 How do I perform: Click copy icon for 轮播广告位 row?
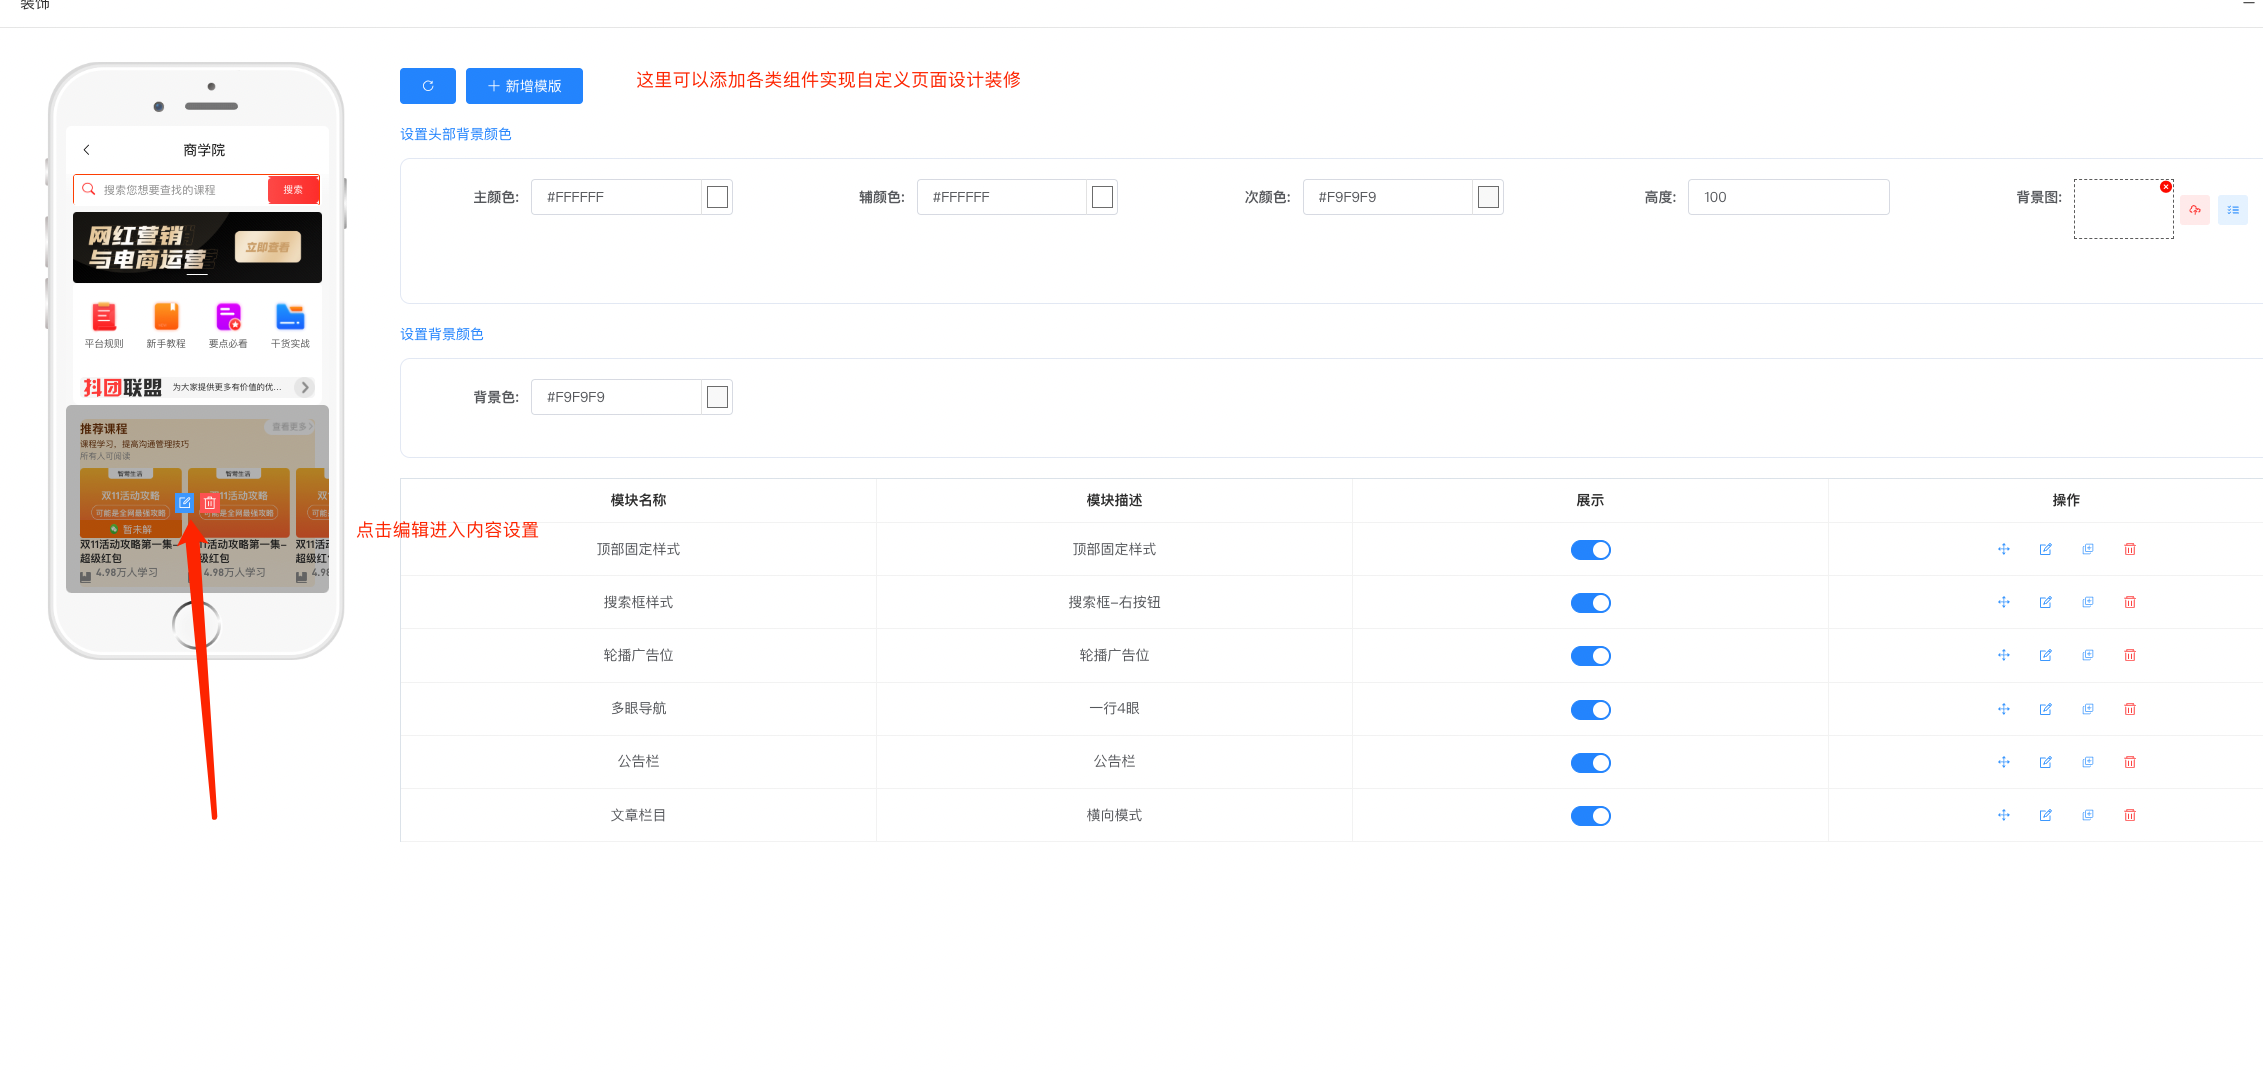[2088, 655]
